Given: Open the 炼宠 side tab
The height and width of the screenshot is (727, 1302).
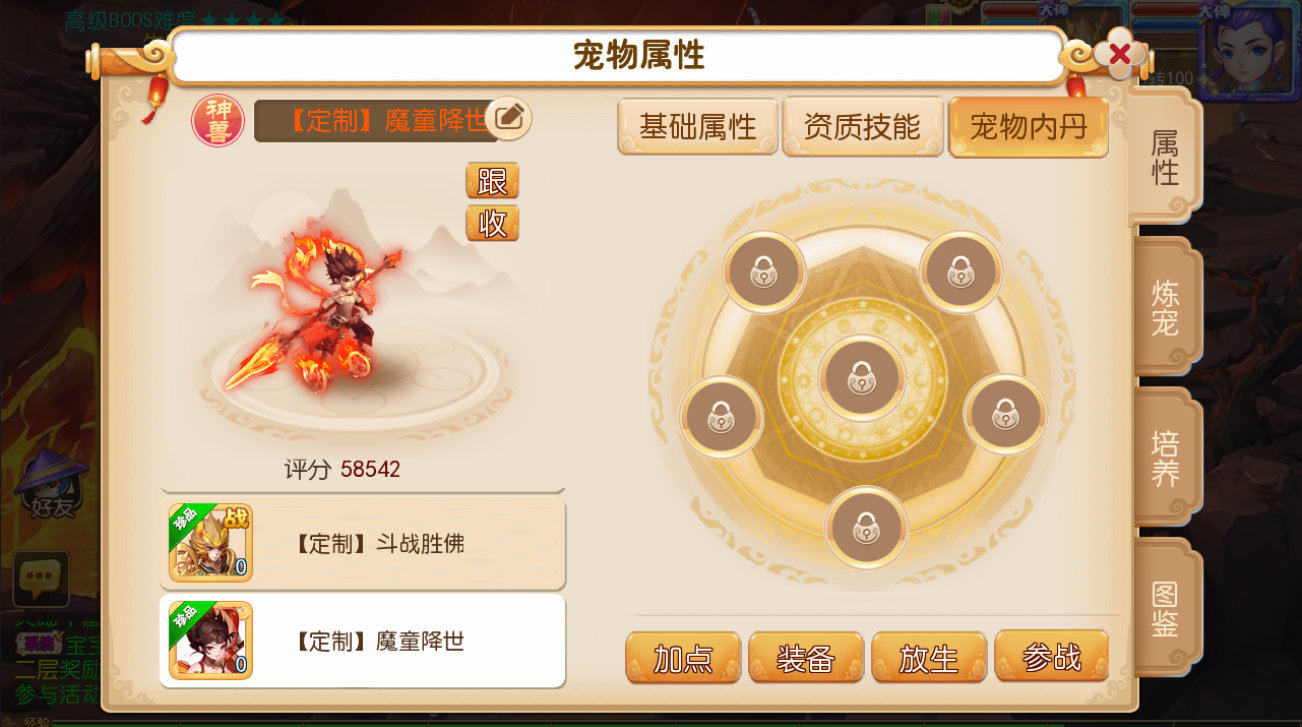Looking at the screenshot, I should pos(1166,307).
